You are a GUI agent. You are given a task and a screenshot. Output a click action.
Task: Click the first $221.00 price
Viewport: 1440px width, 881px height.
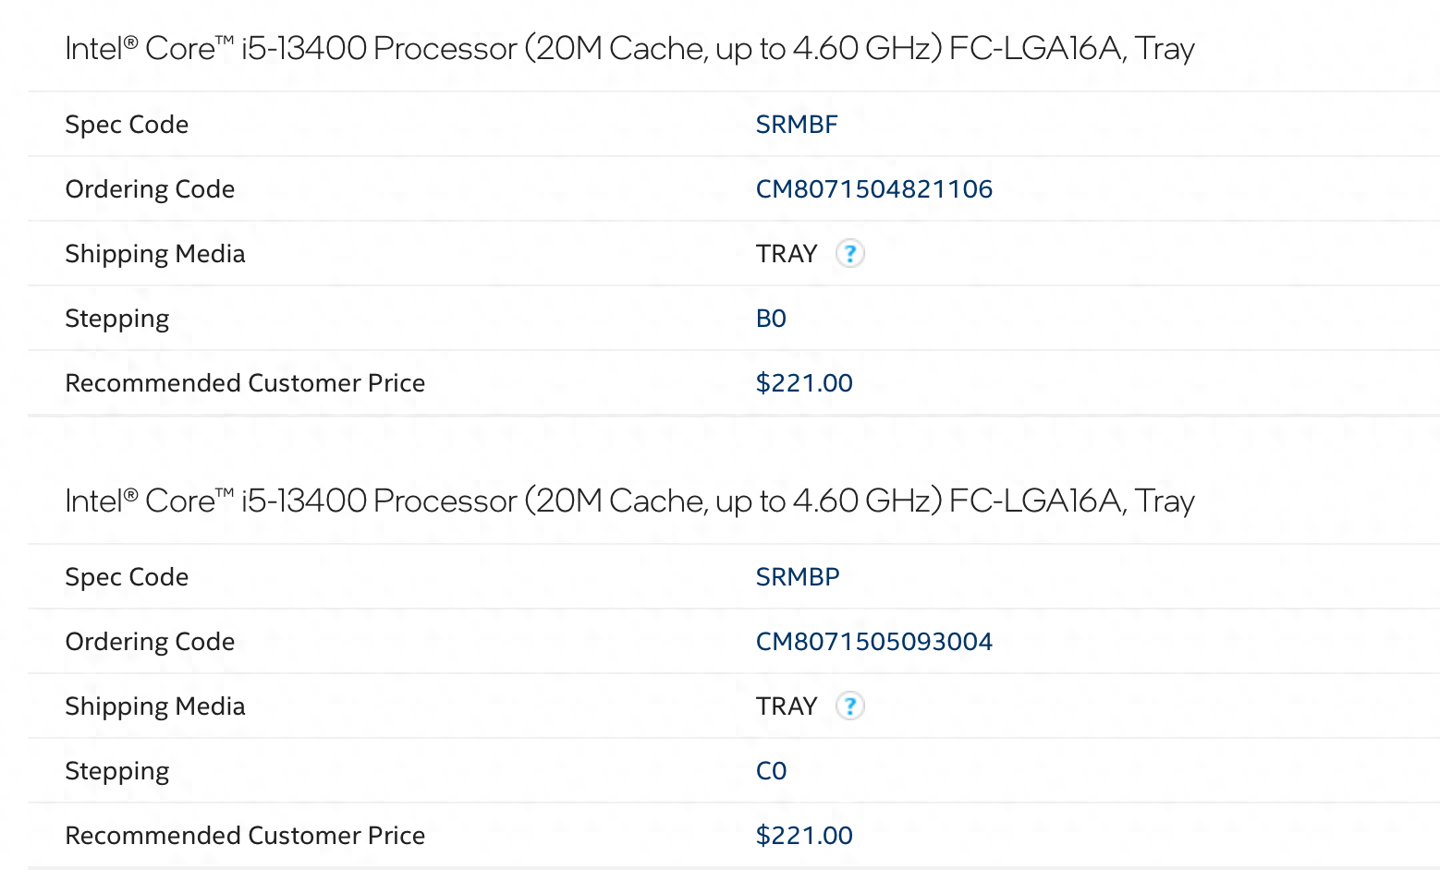coord(803,383)
